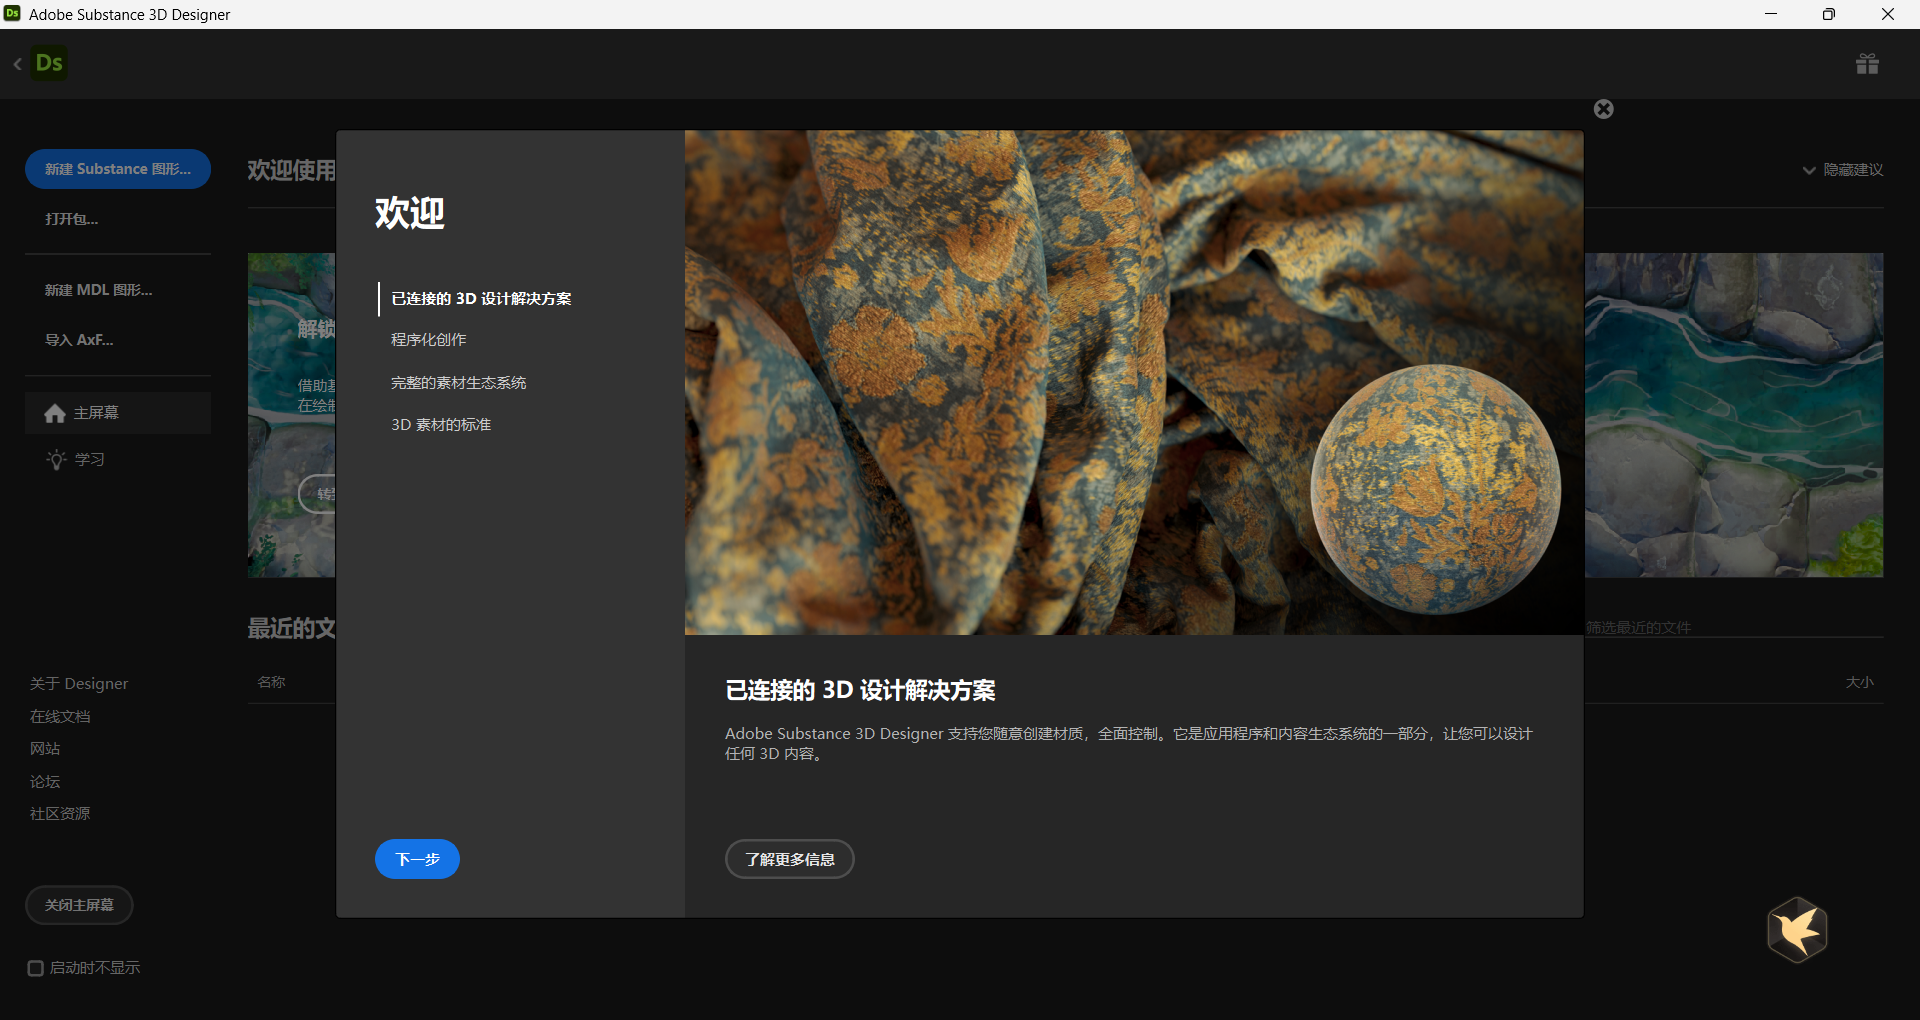The image size is (1920, 1020).
Task: Click the back arrow beside the Ds logo
Action: point(17,64)
